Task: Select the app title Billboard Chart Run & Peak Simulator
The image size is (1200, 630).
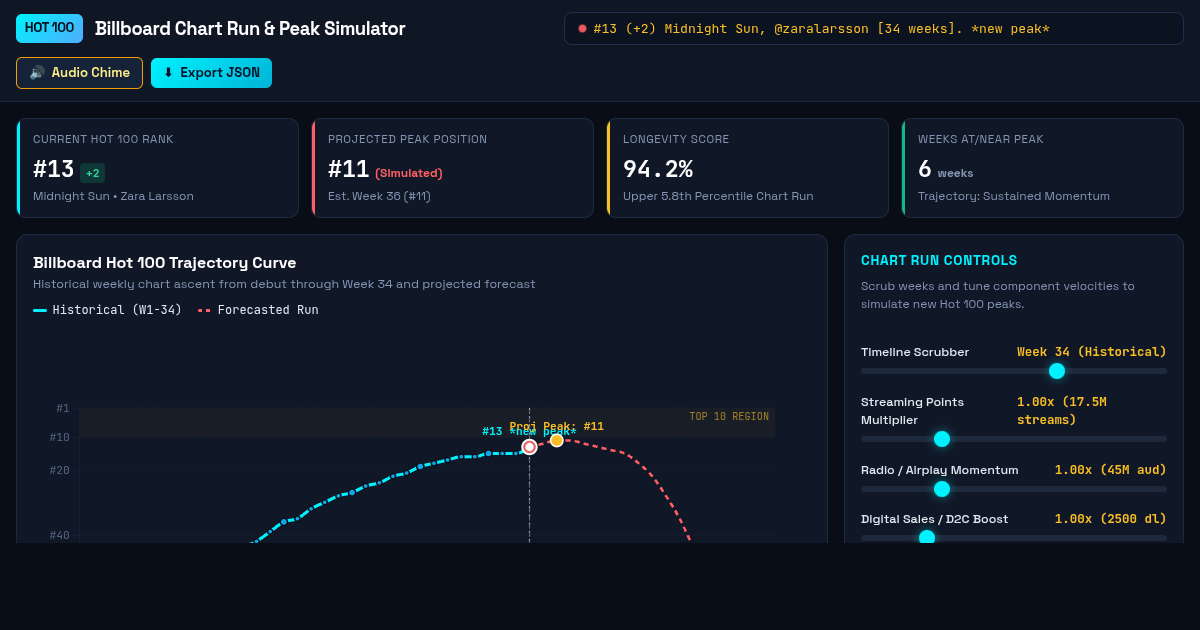Action: (250, 28)
